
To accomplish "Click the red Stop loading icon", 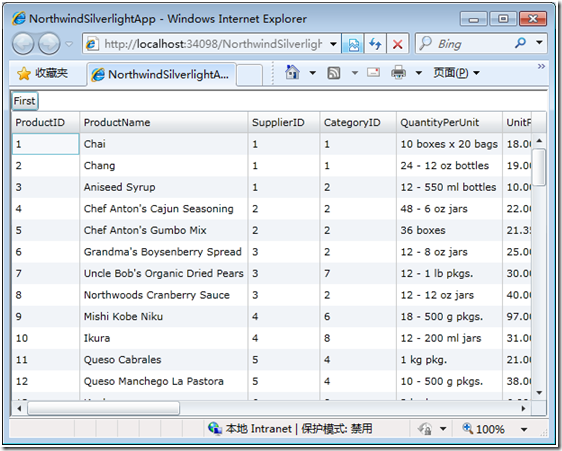I will 397,44.
